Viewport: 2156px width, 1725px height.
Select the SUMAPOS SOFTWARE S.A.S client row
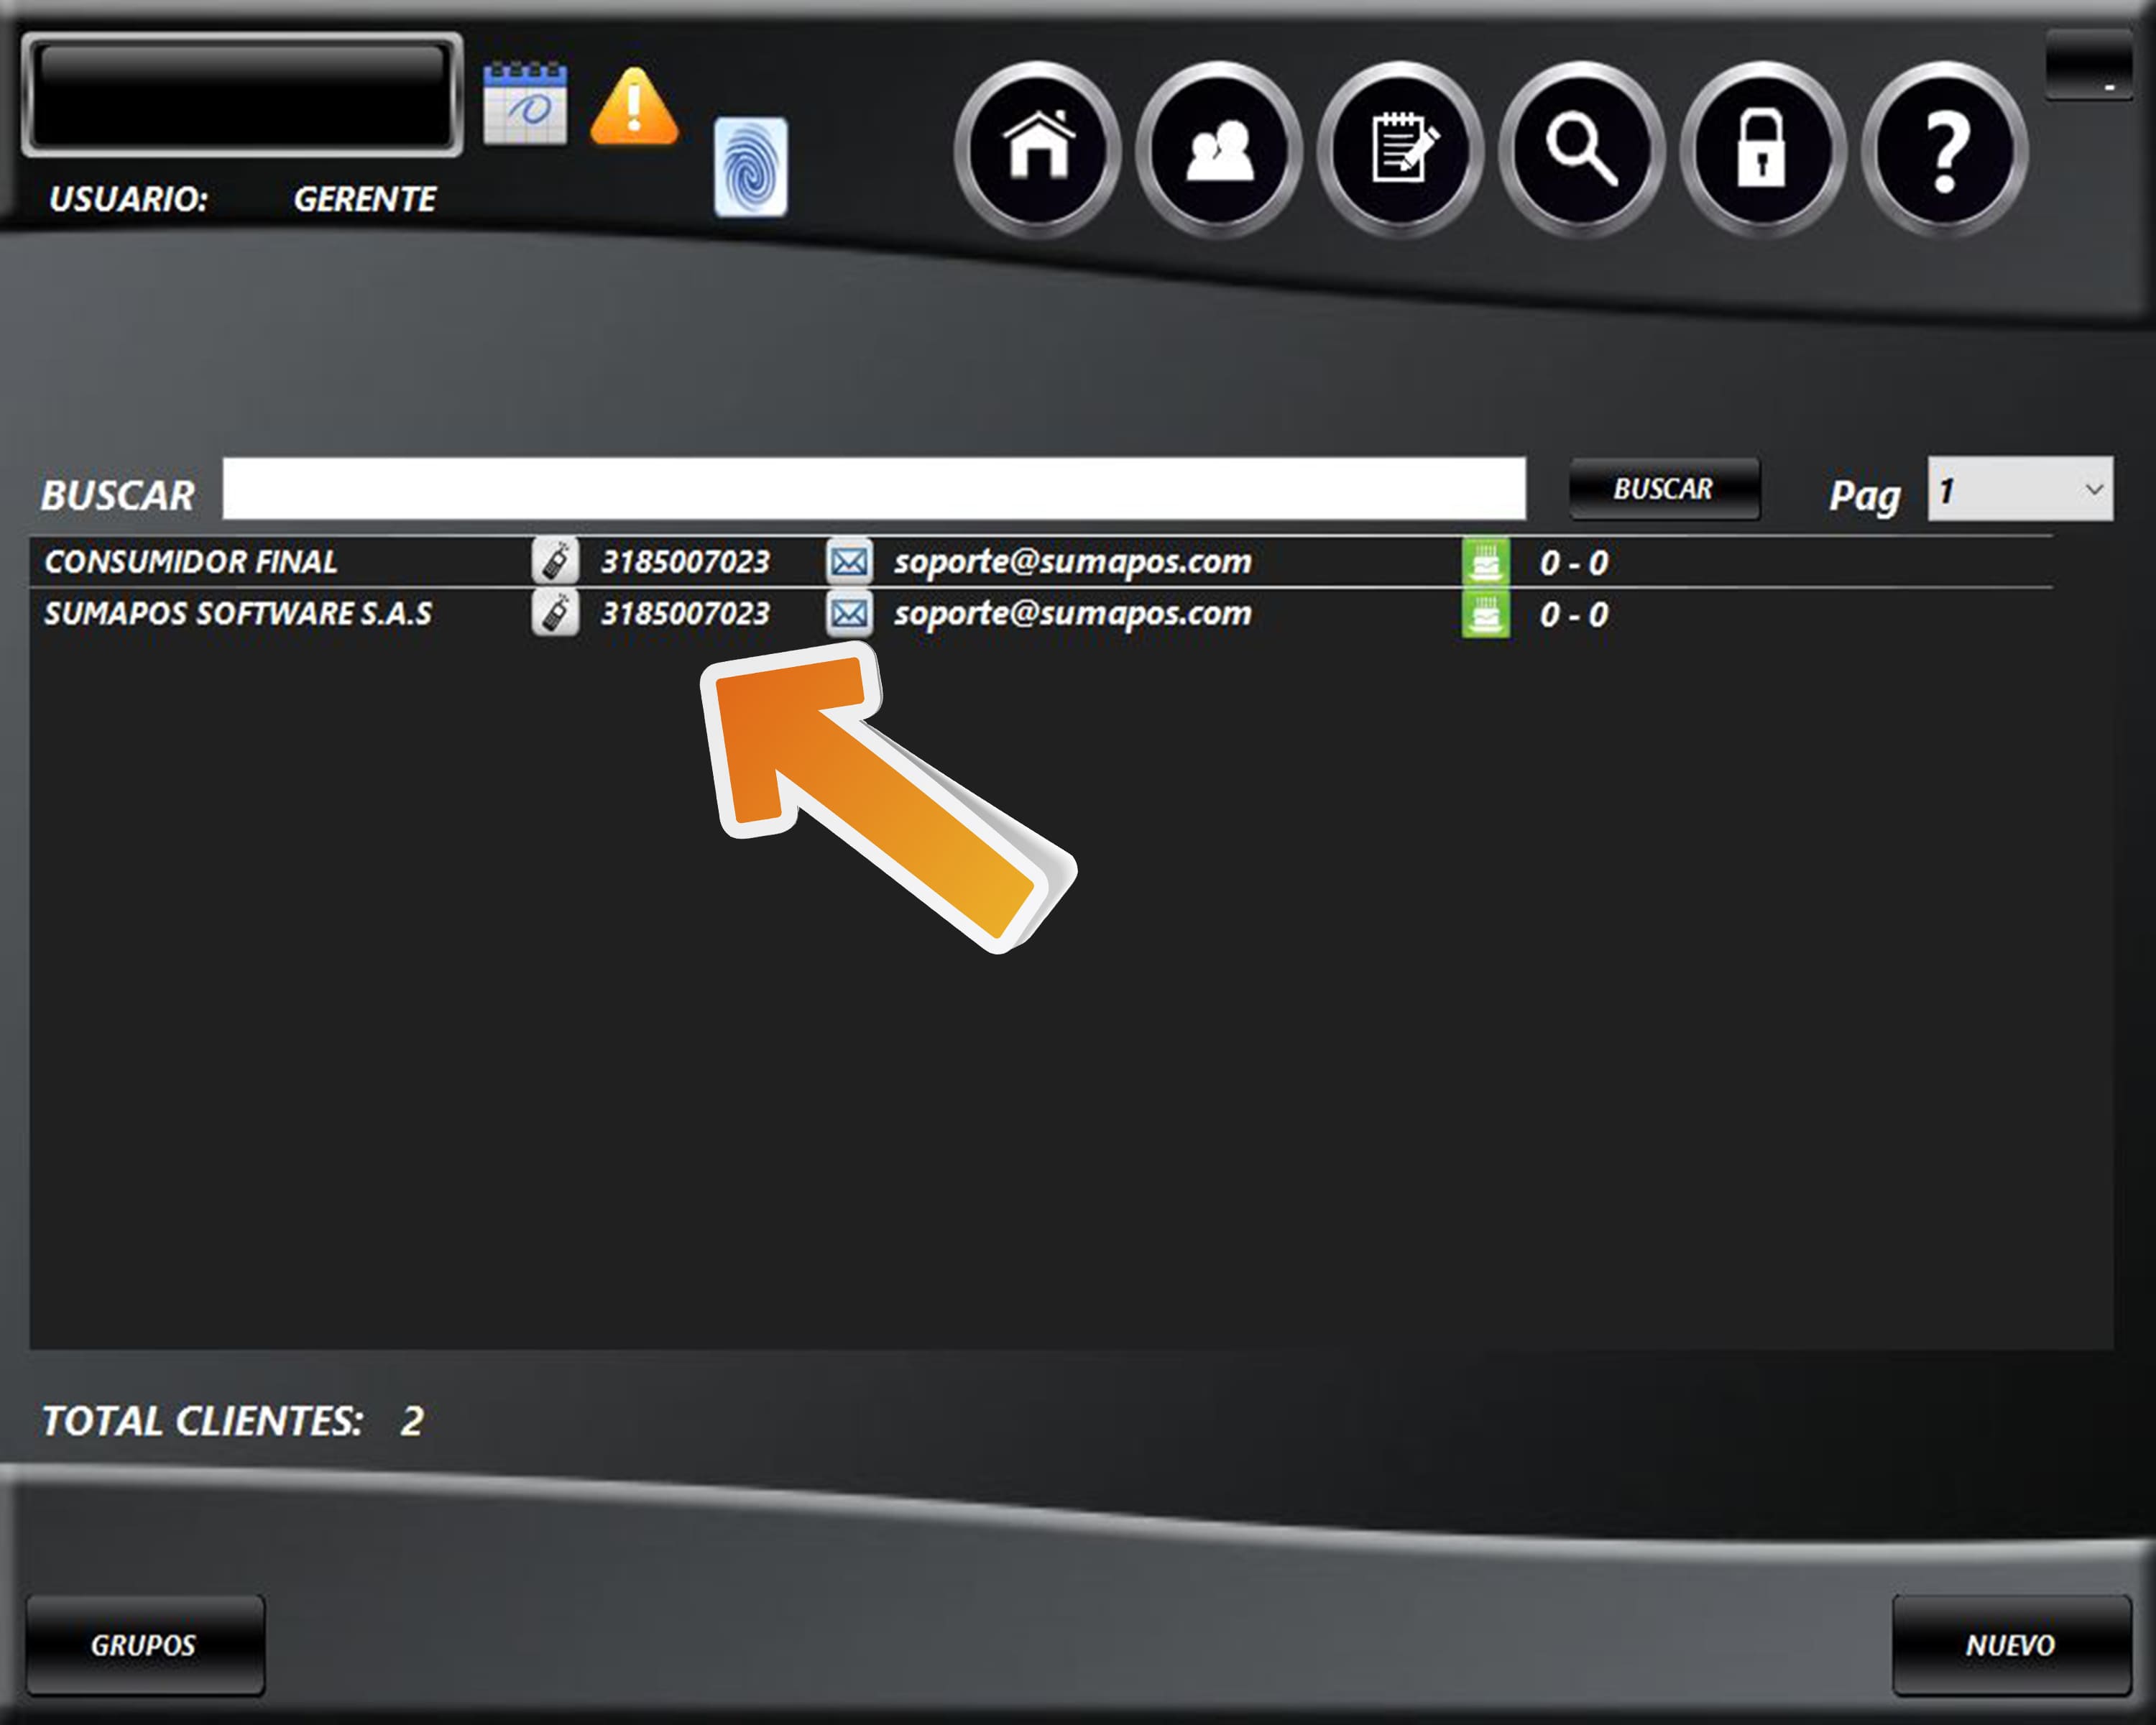[238, 614]
